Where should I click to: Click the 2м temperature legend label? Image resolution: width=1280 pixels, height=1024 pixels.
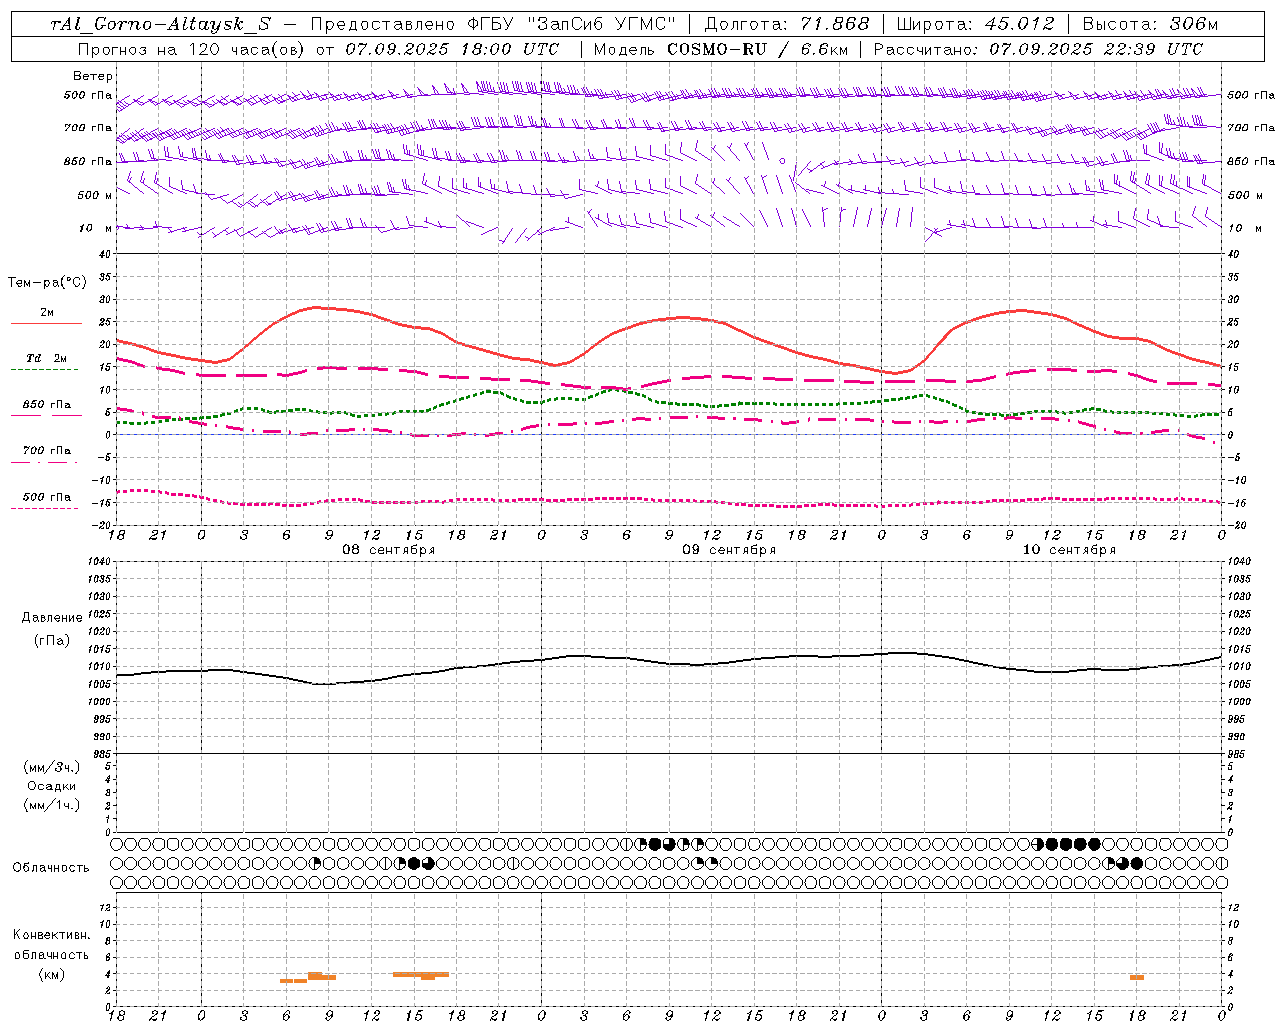point(47,312)
